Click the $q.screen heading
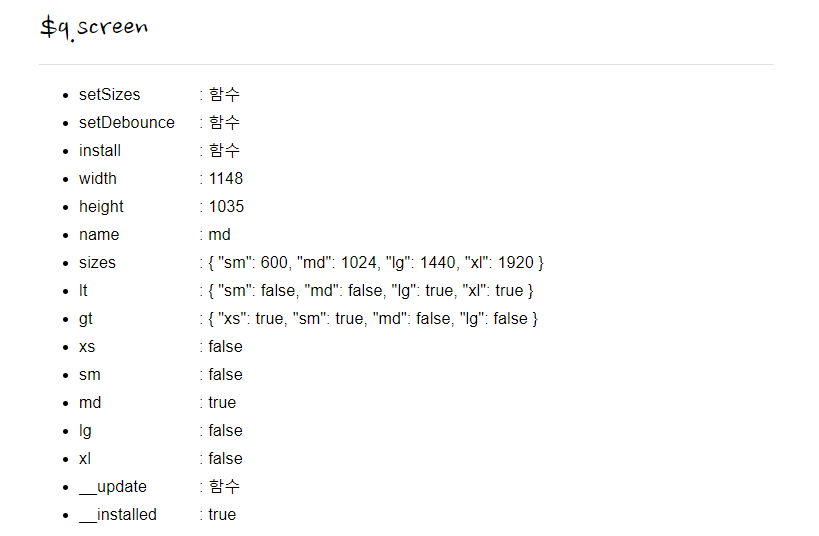The width and height of the screenshot is (819, 536). [95, 28]
